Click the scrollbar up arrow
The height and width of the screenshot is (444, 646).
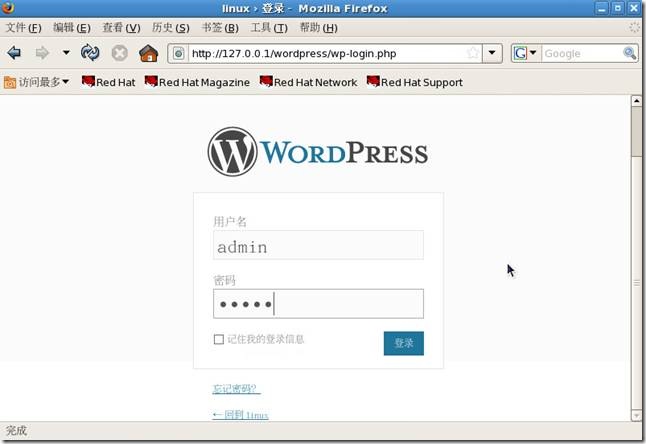tap(637, 100)
